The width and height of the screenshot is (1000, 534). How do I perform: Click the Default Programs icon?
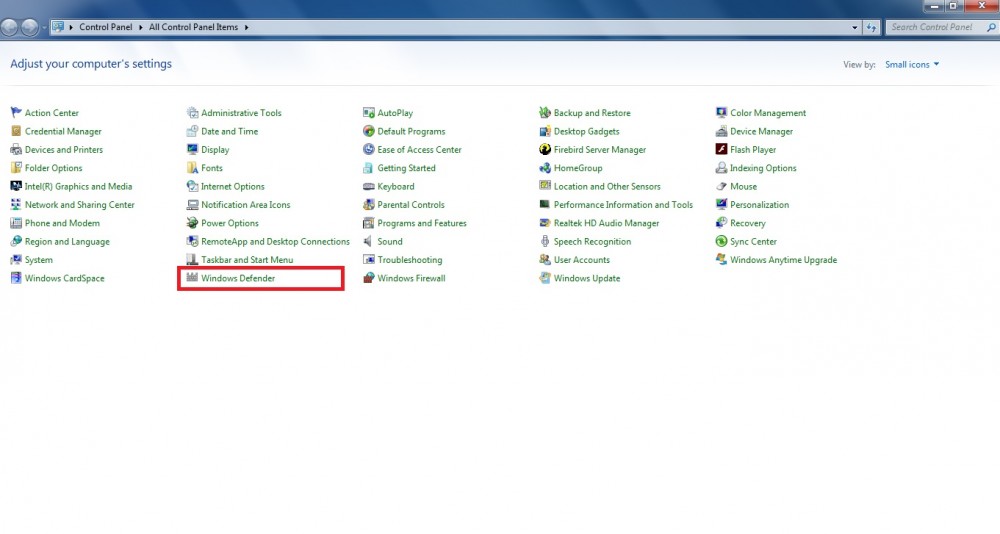(369, 131)
